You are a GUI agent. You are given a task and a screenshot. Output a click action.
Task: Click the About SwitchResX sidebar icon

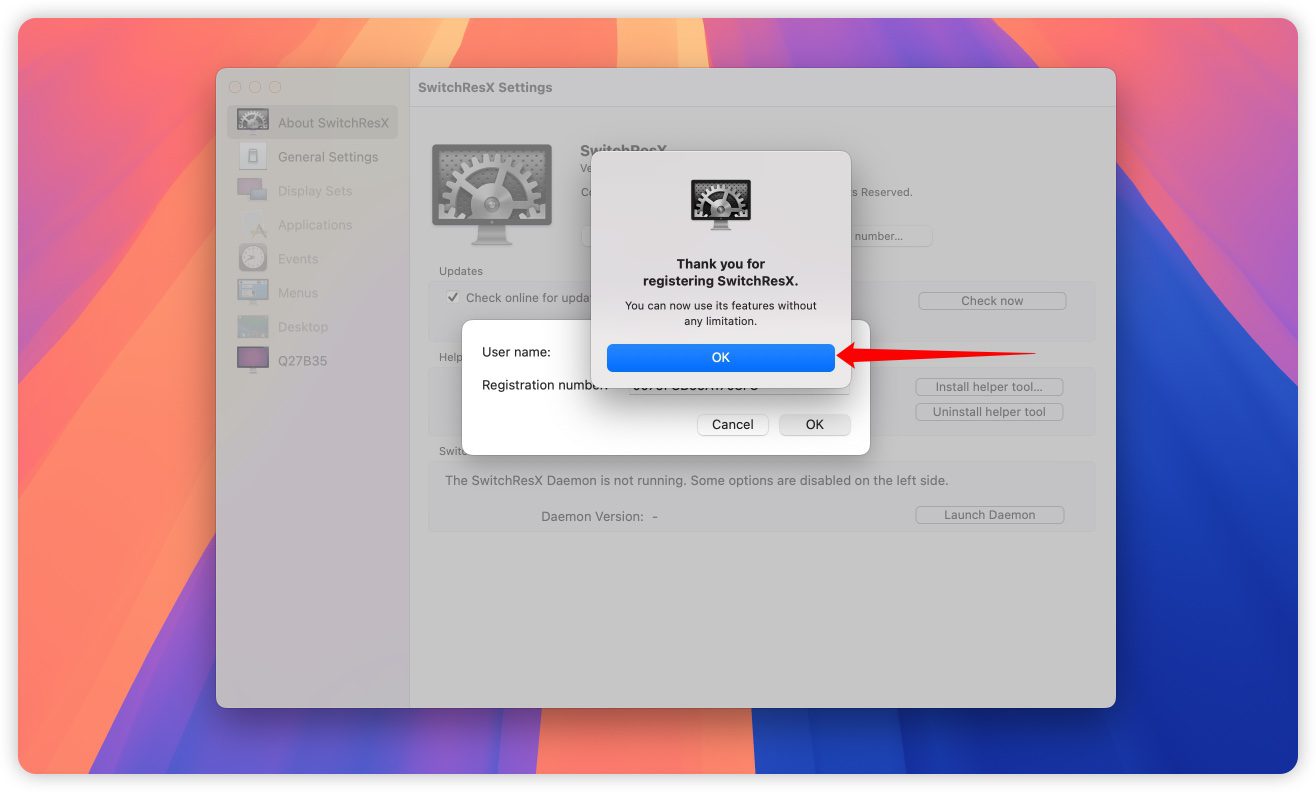(x=252, y=122)
